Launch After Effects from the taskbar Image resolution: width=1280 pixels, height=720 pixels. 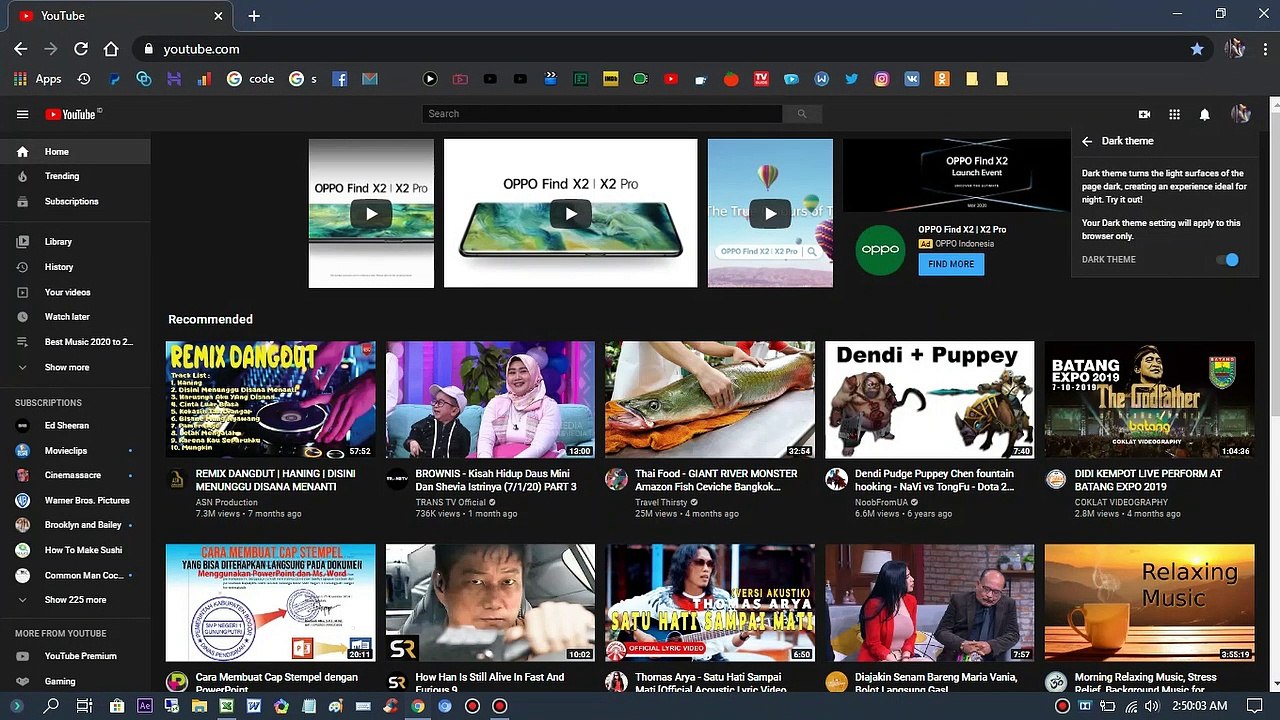(x=145, y=706)
